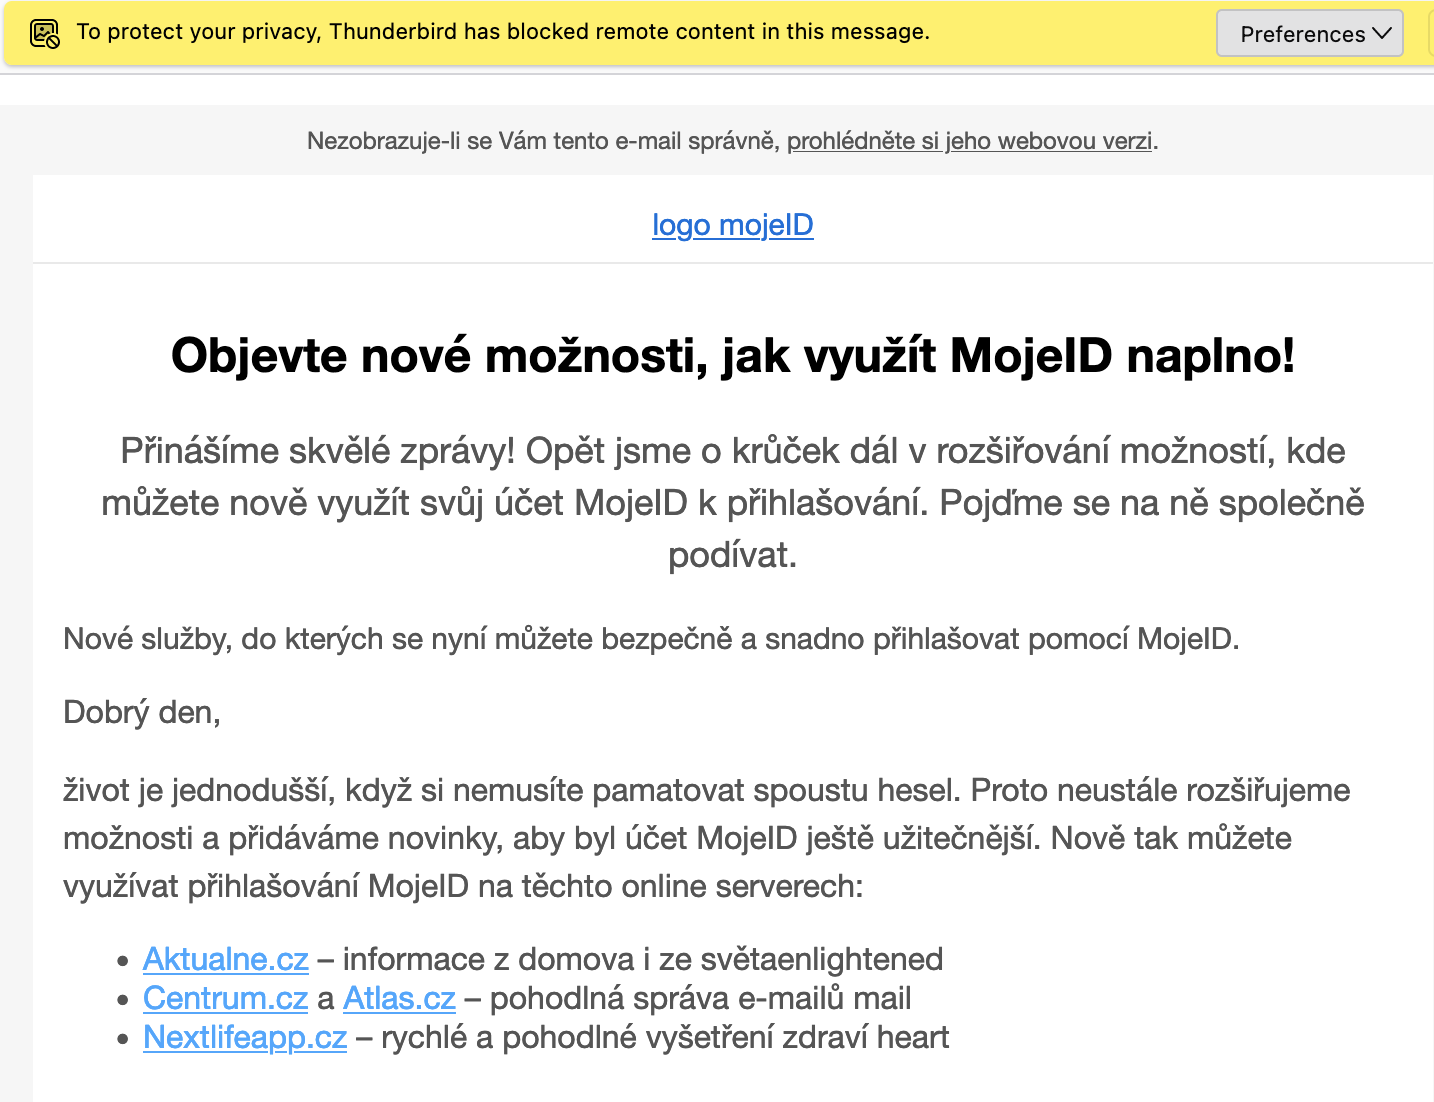Screen dimensions: 1434x1102
Task: Open the Aktualne.cz link
Action: click(226, 959)
